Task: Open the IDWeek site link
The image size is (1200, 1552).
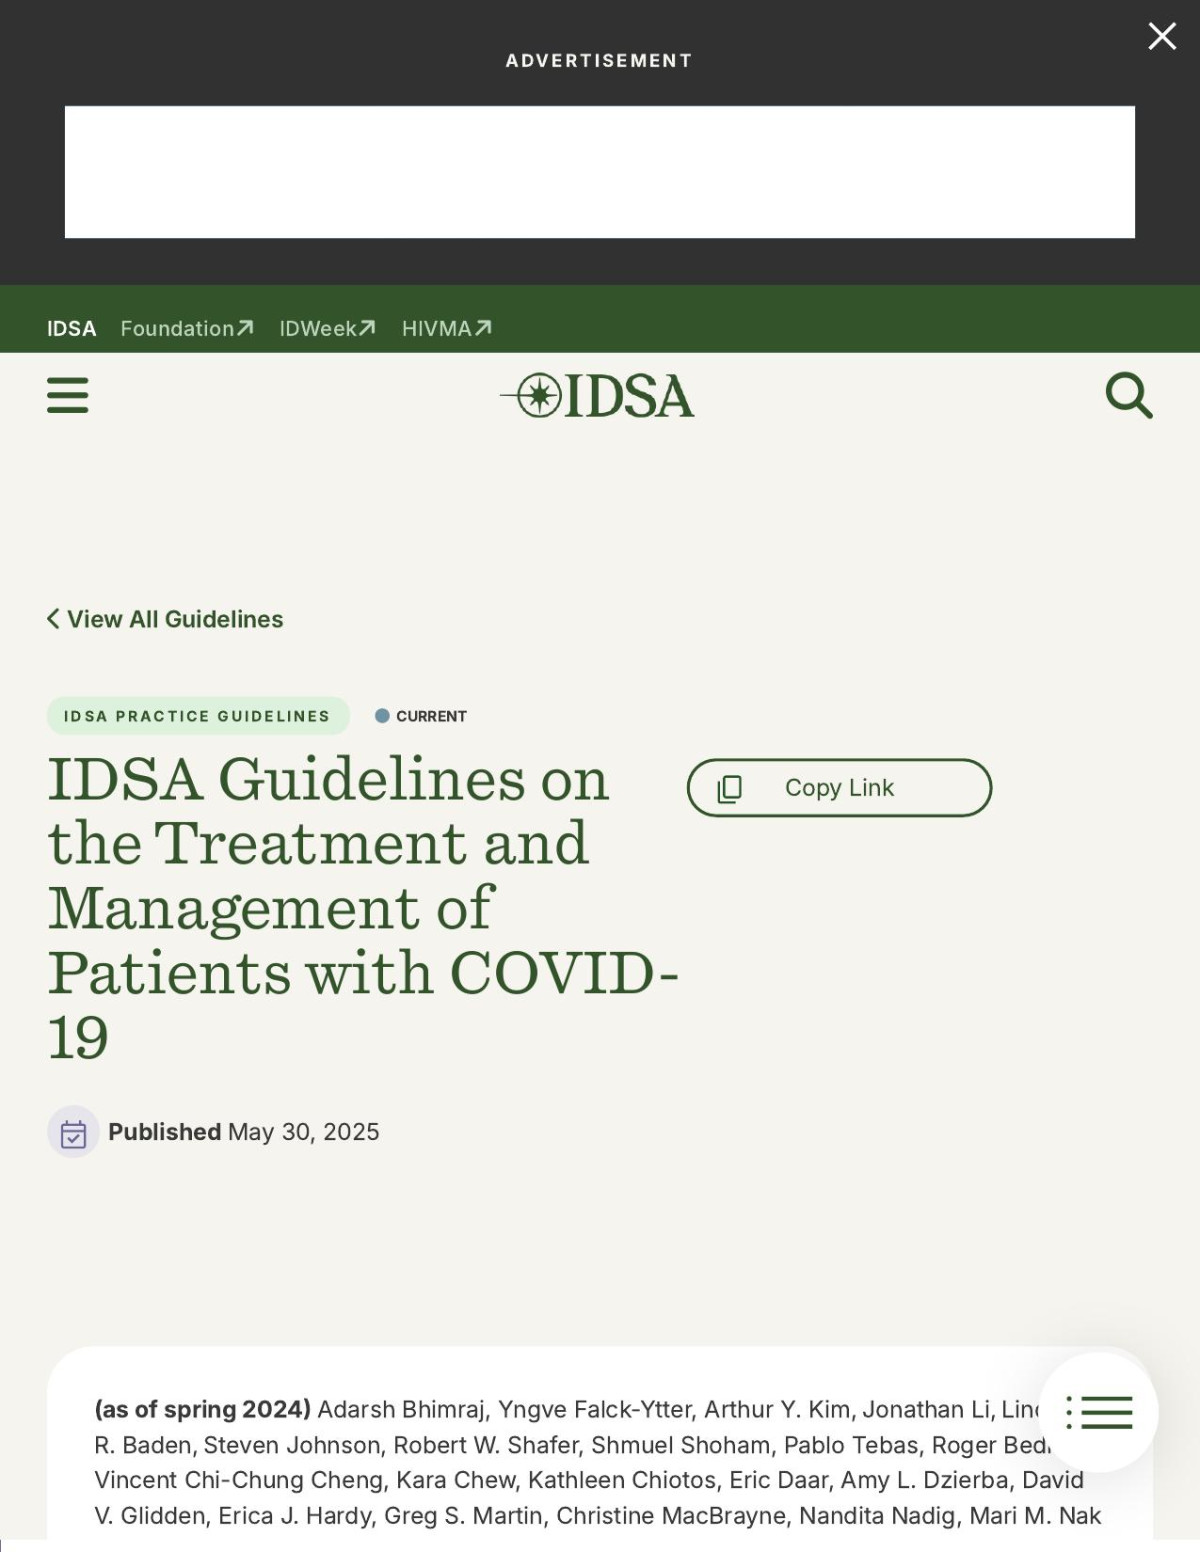Action: pyautogui.click(x=318, y=328)
